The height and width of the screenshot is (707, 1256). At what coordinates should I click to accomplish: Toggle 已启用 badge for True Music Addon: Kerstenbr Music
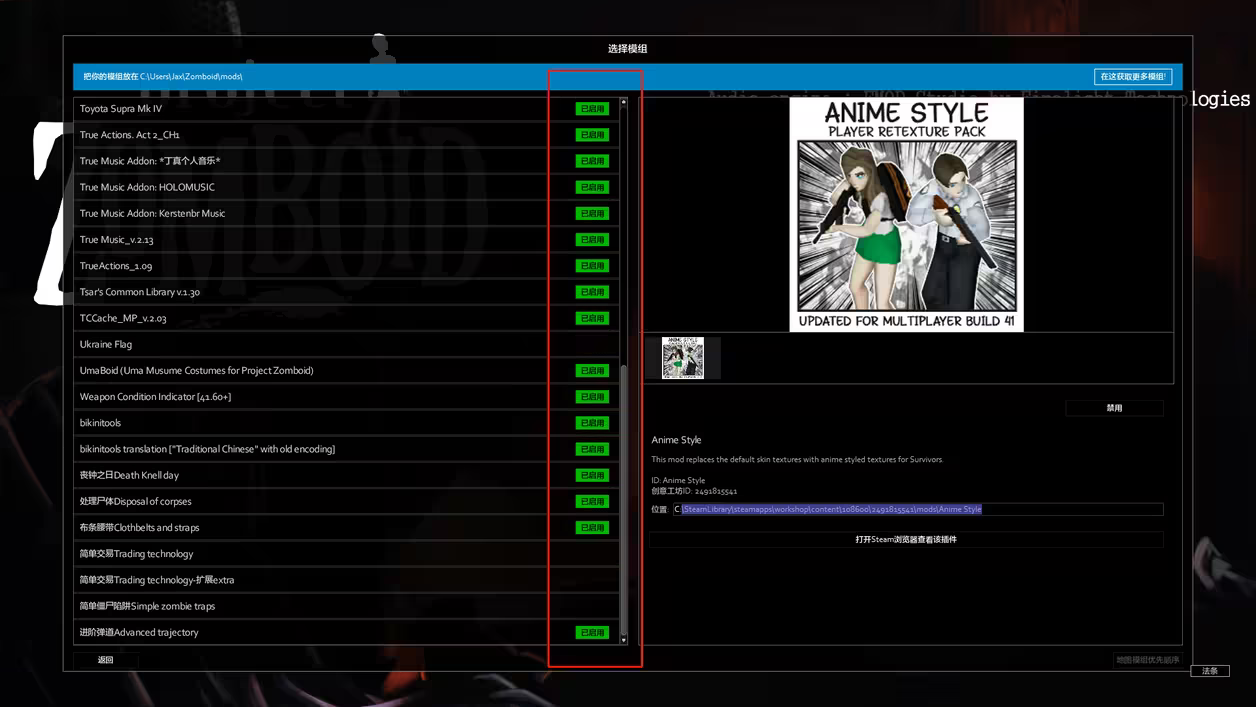point(592,213)
